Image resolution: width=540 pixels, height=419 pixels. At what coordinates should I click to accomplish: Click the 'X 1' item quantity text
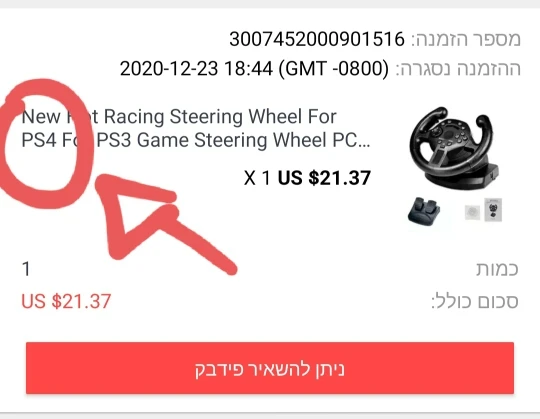point(257,178)
